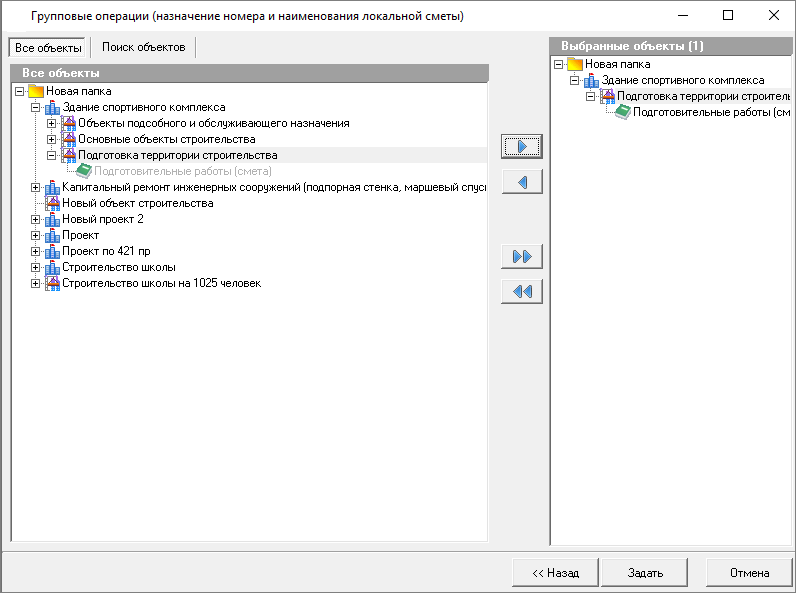Click the move left single arrow button

pos(521,181)
